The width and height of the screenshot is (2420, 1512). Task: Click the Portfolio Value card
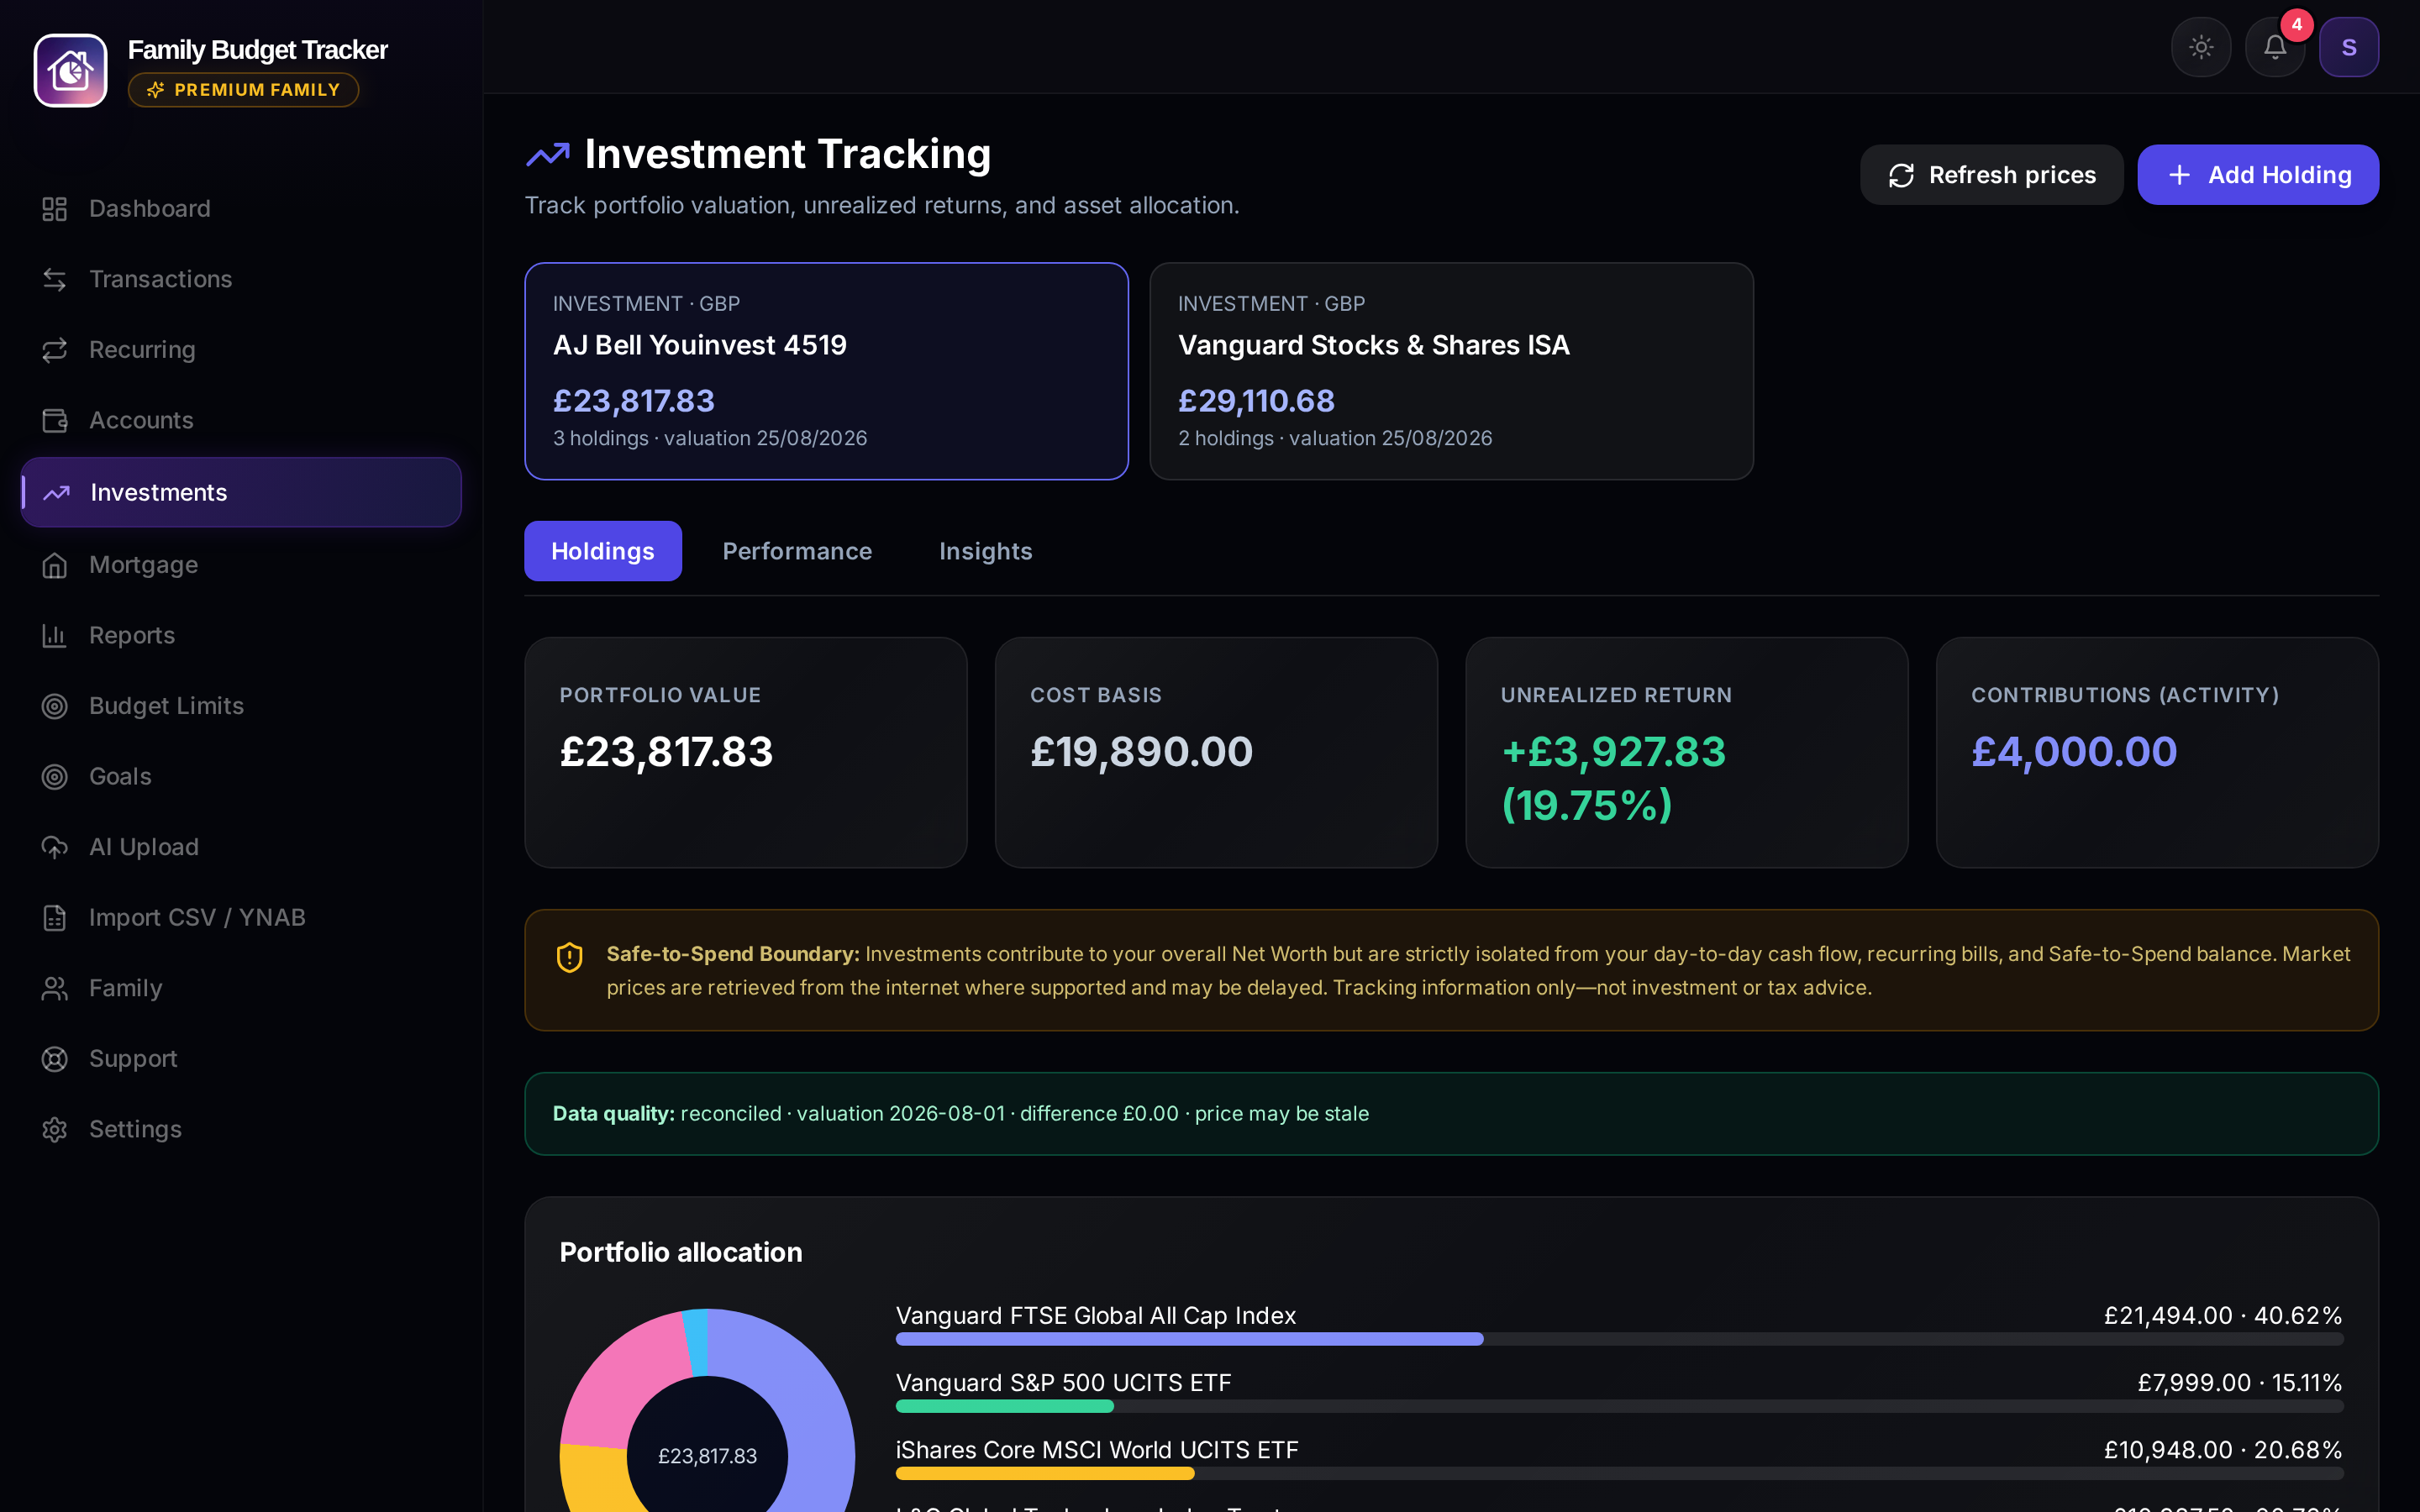746,753
